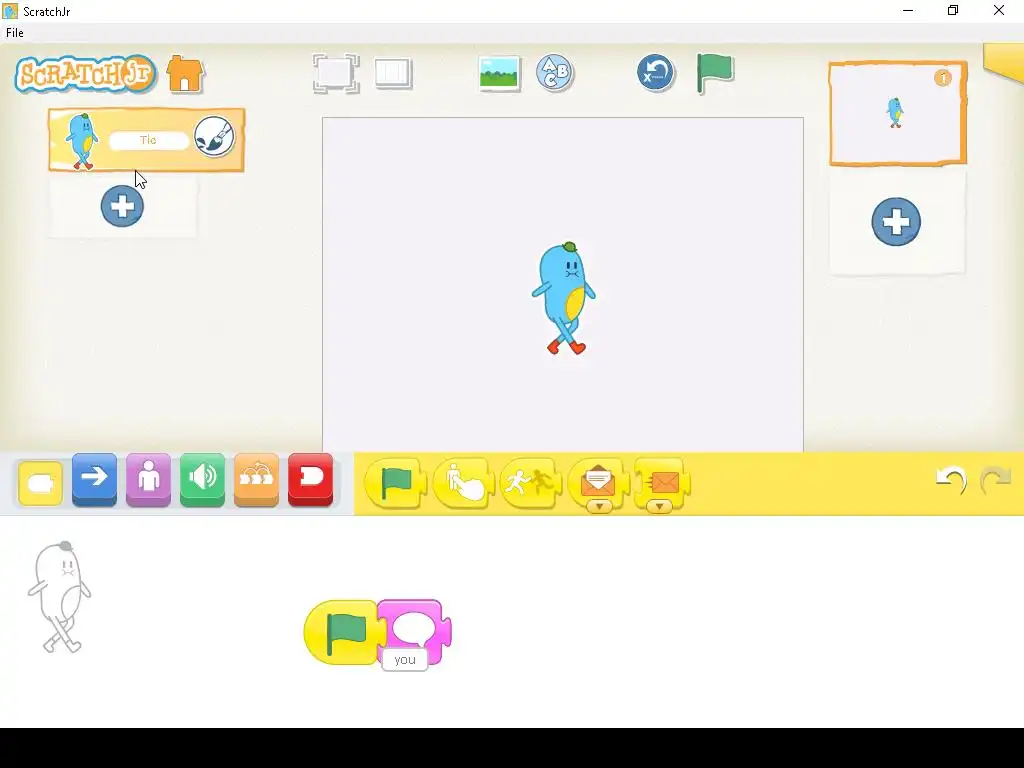Undo the last action
The image size is (1024, 768).
(x=951, y=481)
